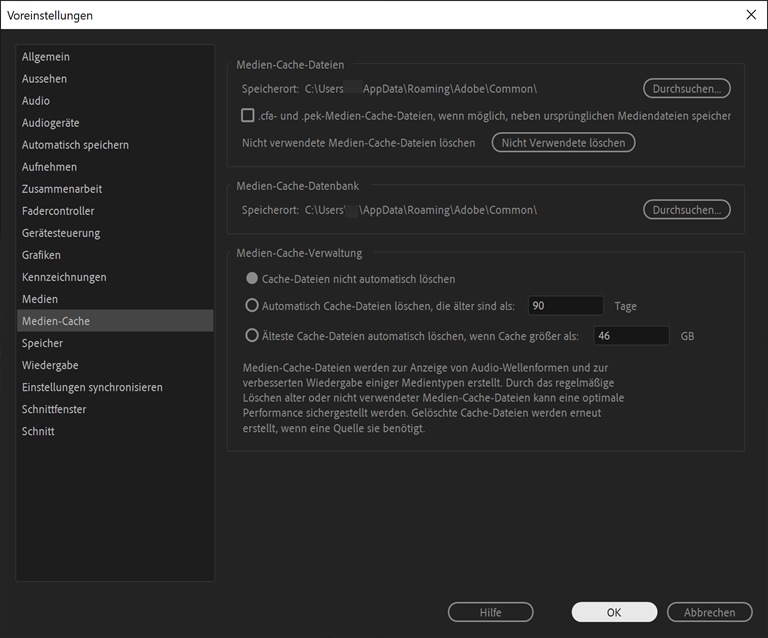Screen dimensions: 768x638
Task: Browse for Medien-Cache-Dateien location
Action: tap(687, 89)
